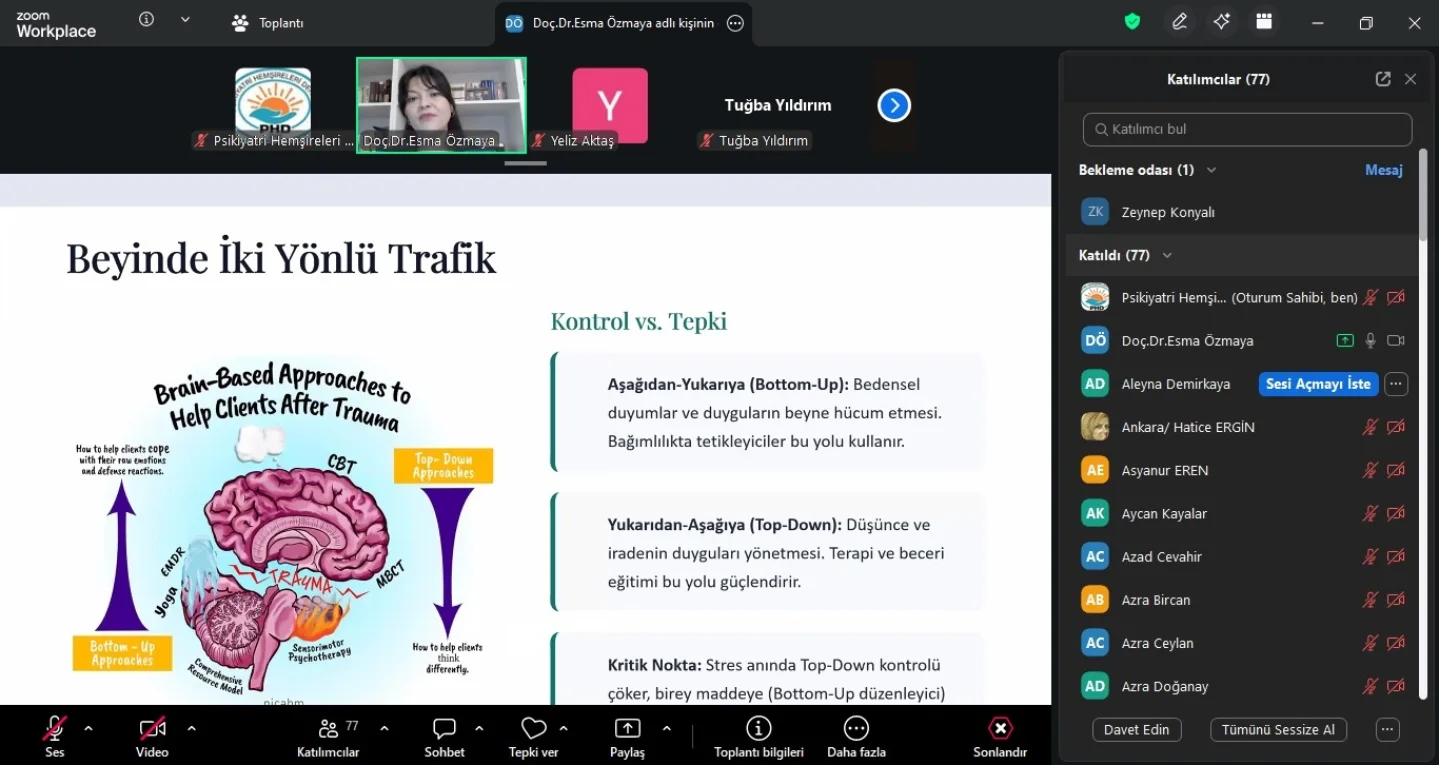Image resolution: width=1439 pixels, height=765 pixels.
Task: Switch to the Toplantı tab
Action: coord(268,22)
